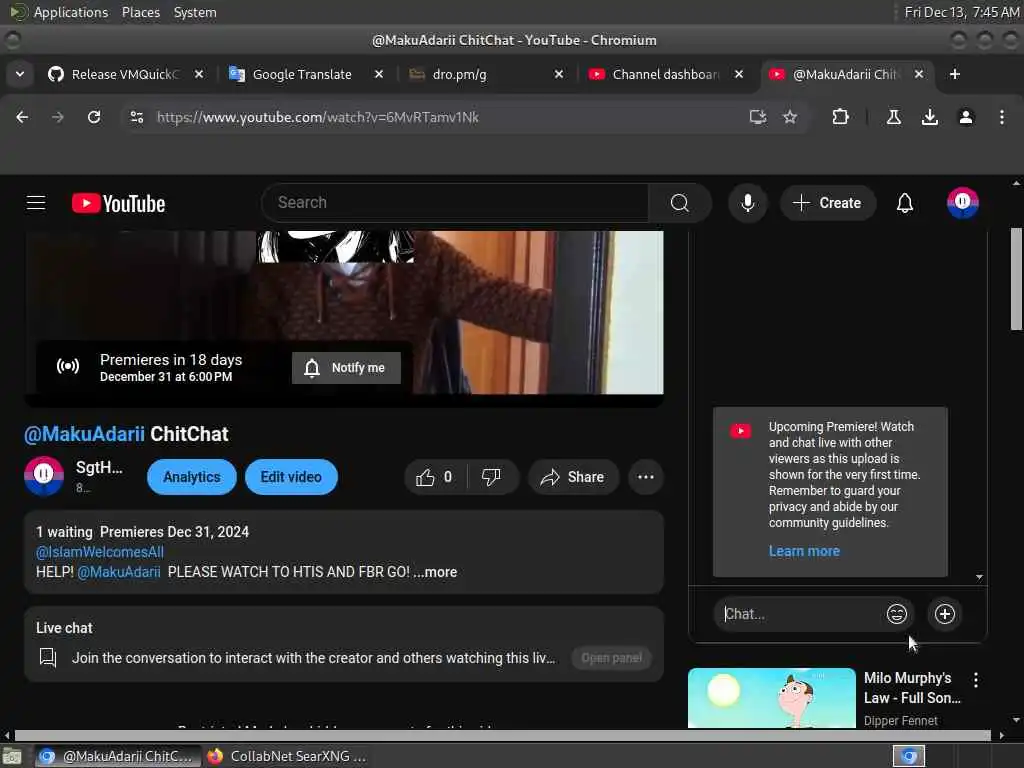Open browser downloads
The height and width of the screenshot is (768, 1024).
click(x=930, y=117)
